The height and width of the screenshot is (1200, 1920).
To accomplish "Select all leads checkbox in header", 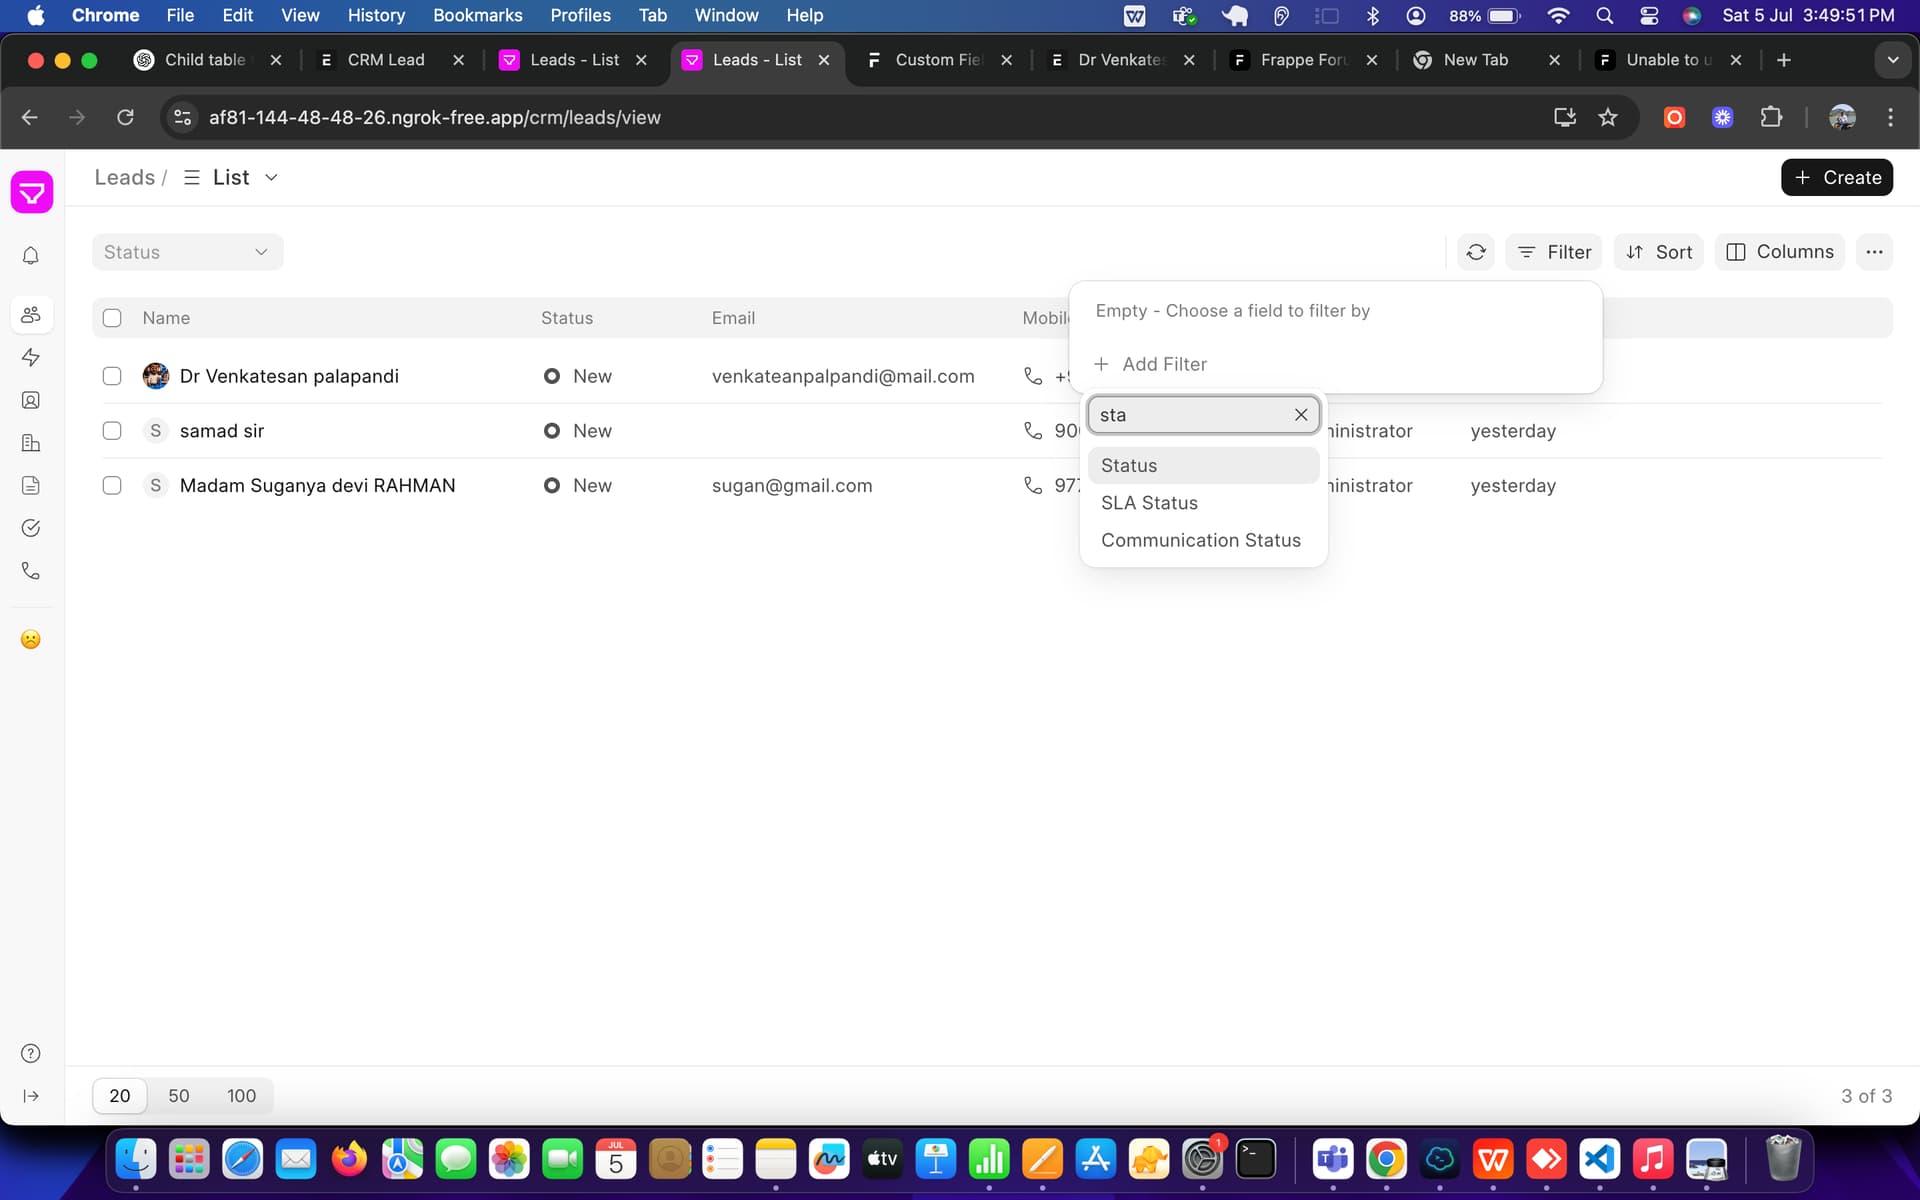I will [x=112, y=318].
